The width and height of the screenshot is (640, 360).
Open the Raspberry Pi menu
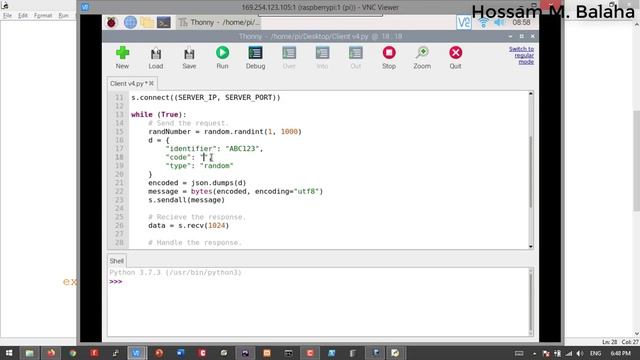pyautogui.click(x=111, y=22)
